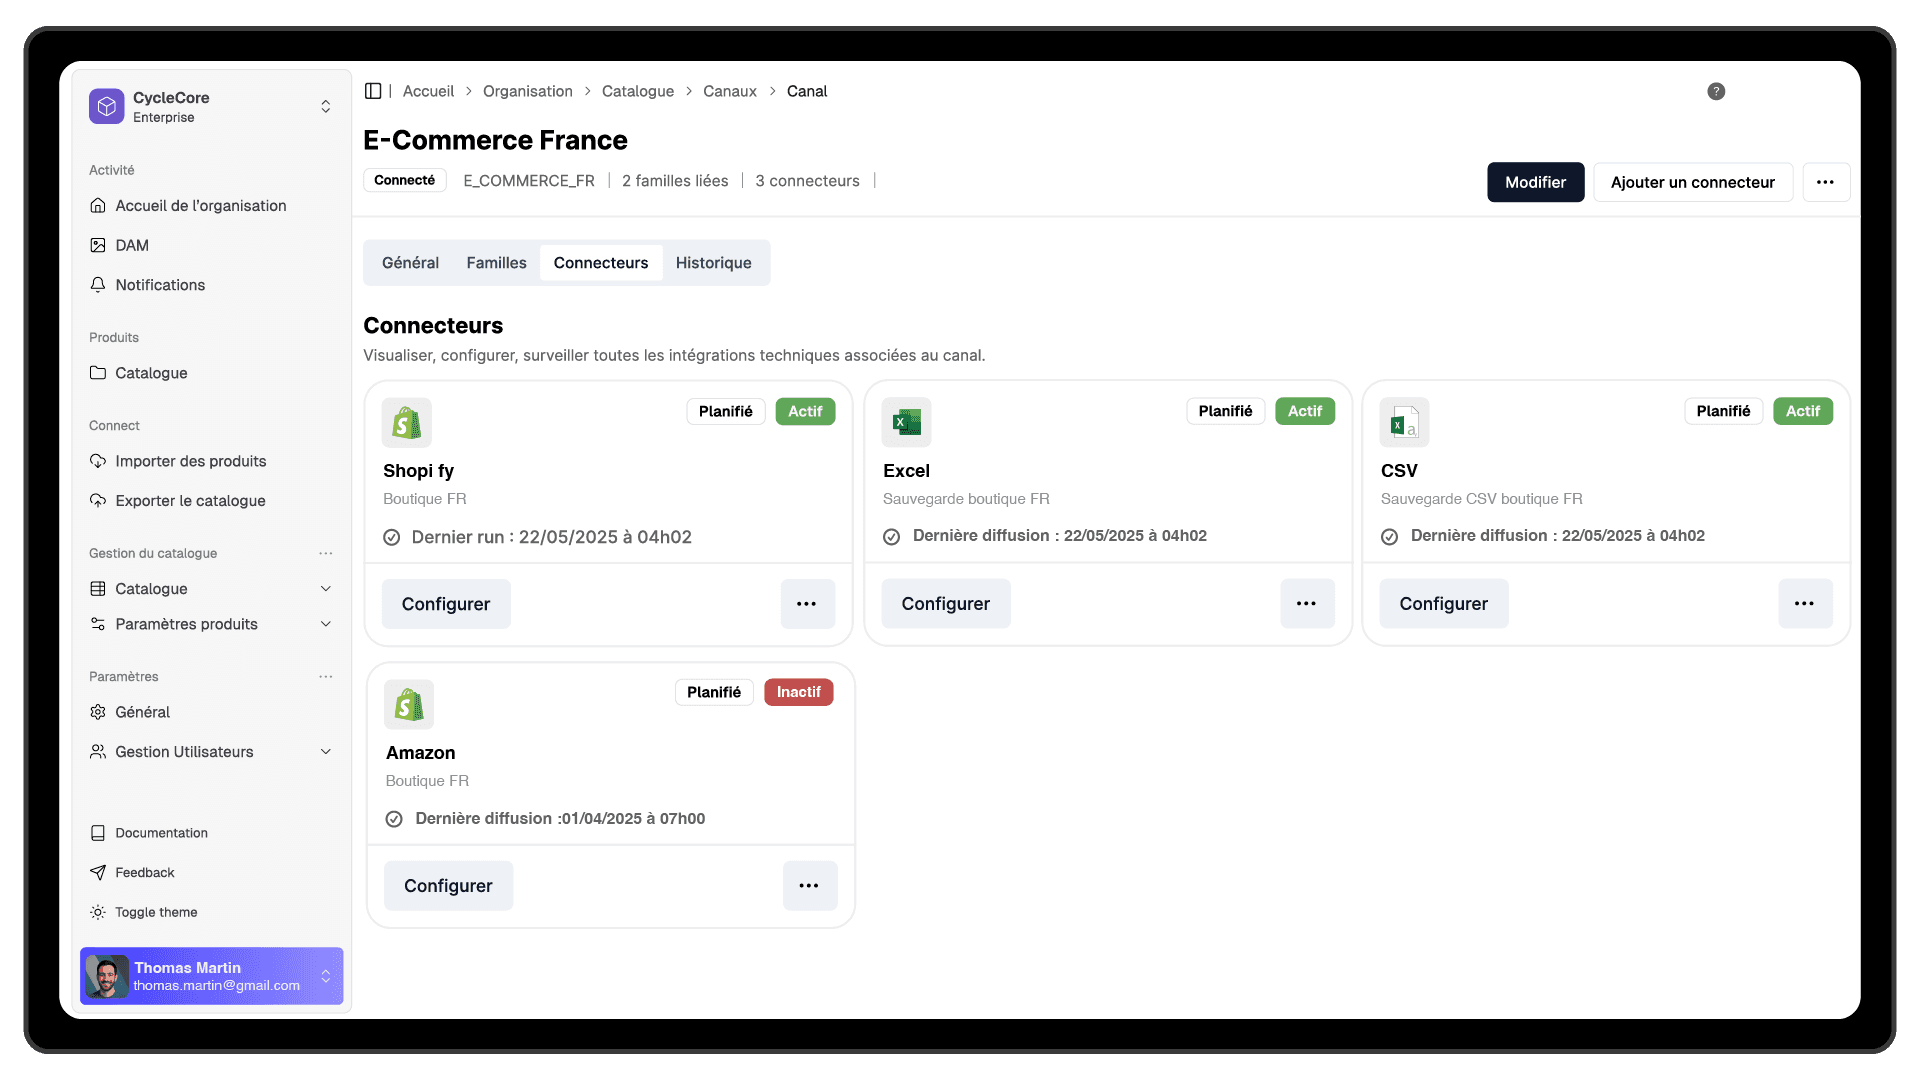This screenshot has height=1080, width=1920.
Task: Switch to the Familles tab
Action: (x=496, y=263)
